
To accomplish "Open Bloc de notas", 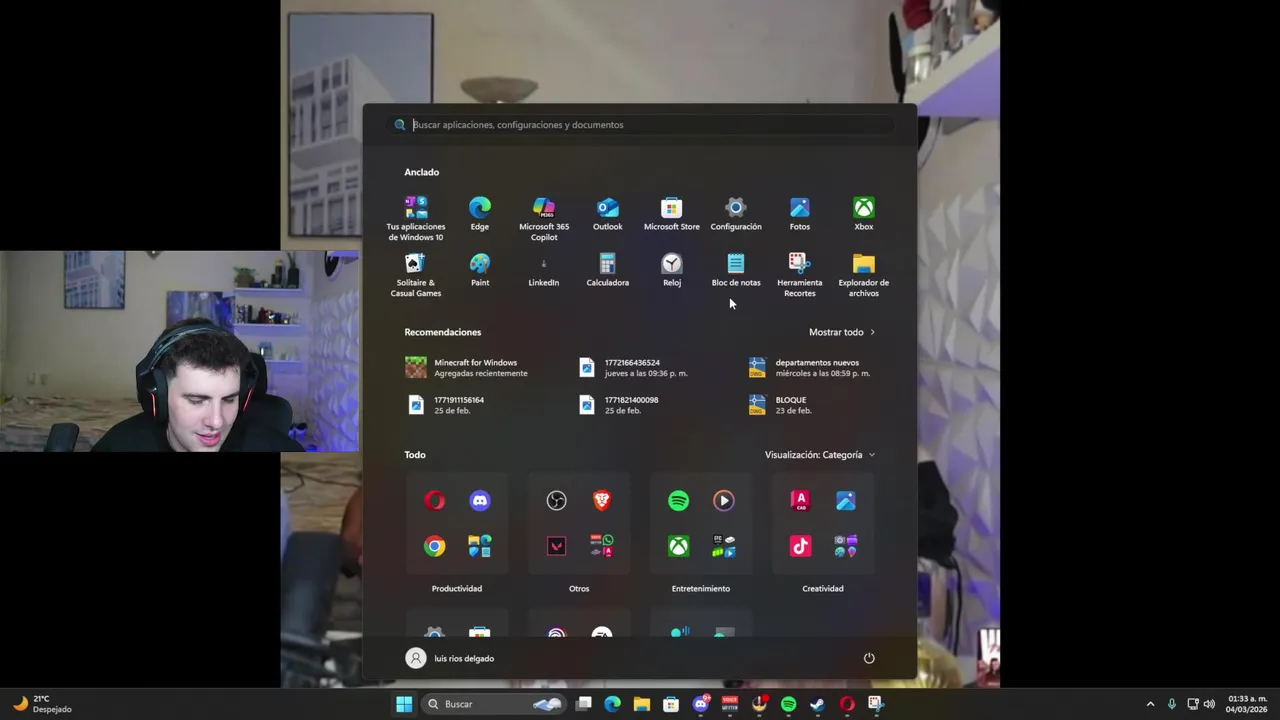I will 736,270.
